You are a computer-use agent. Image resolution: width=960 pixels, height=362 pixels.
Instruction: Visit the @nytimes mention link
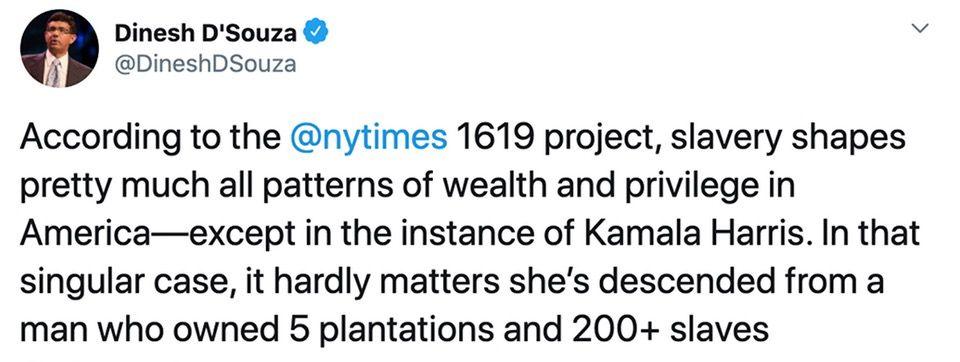click(368, 140)
